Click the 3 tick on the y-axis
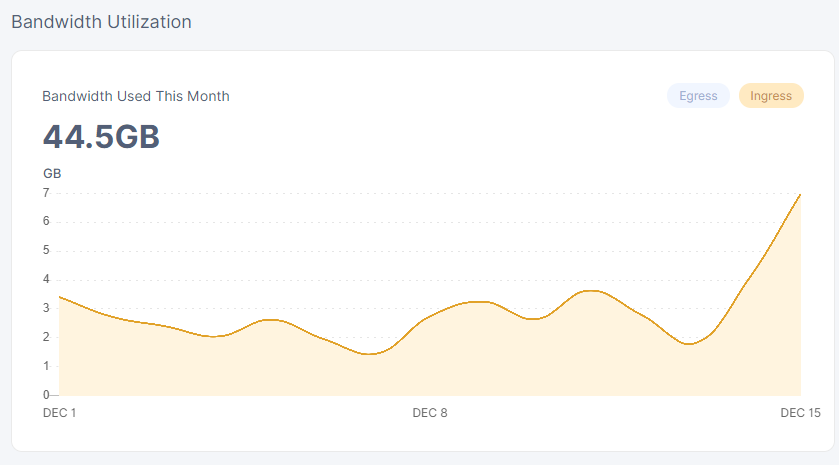 coord(46,309)
